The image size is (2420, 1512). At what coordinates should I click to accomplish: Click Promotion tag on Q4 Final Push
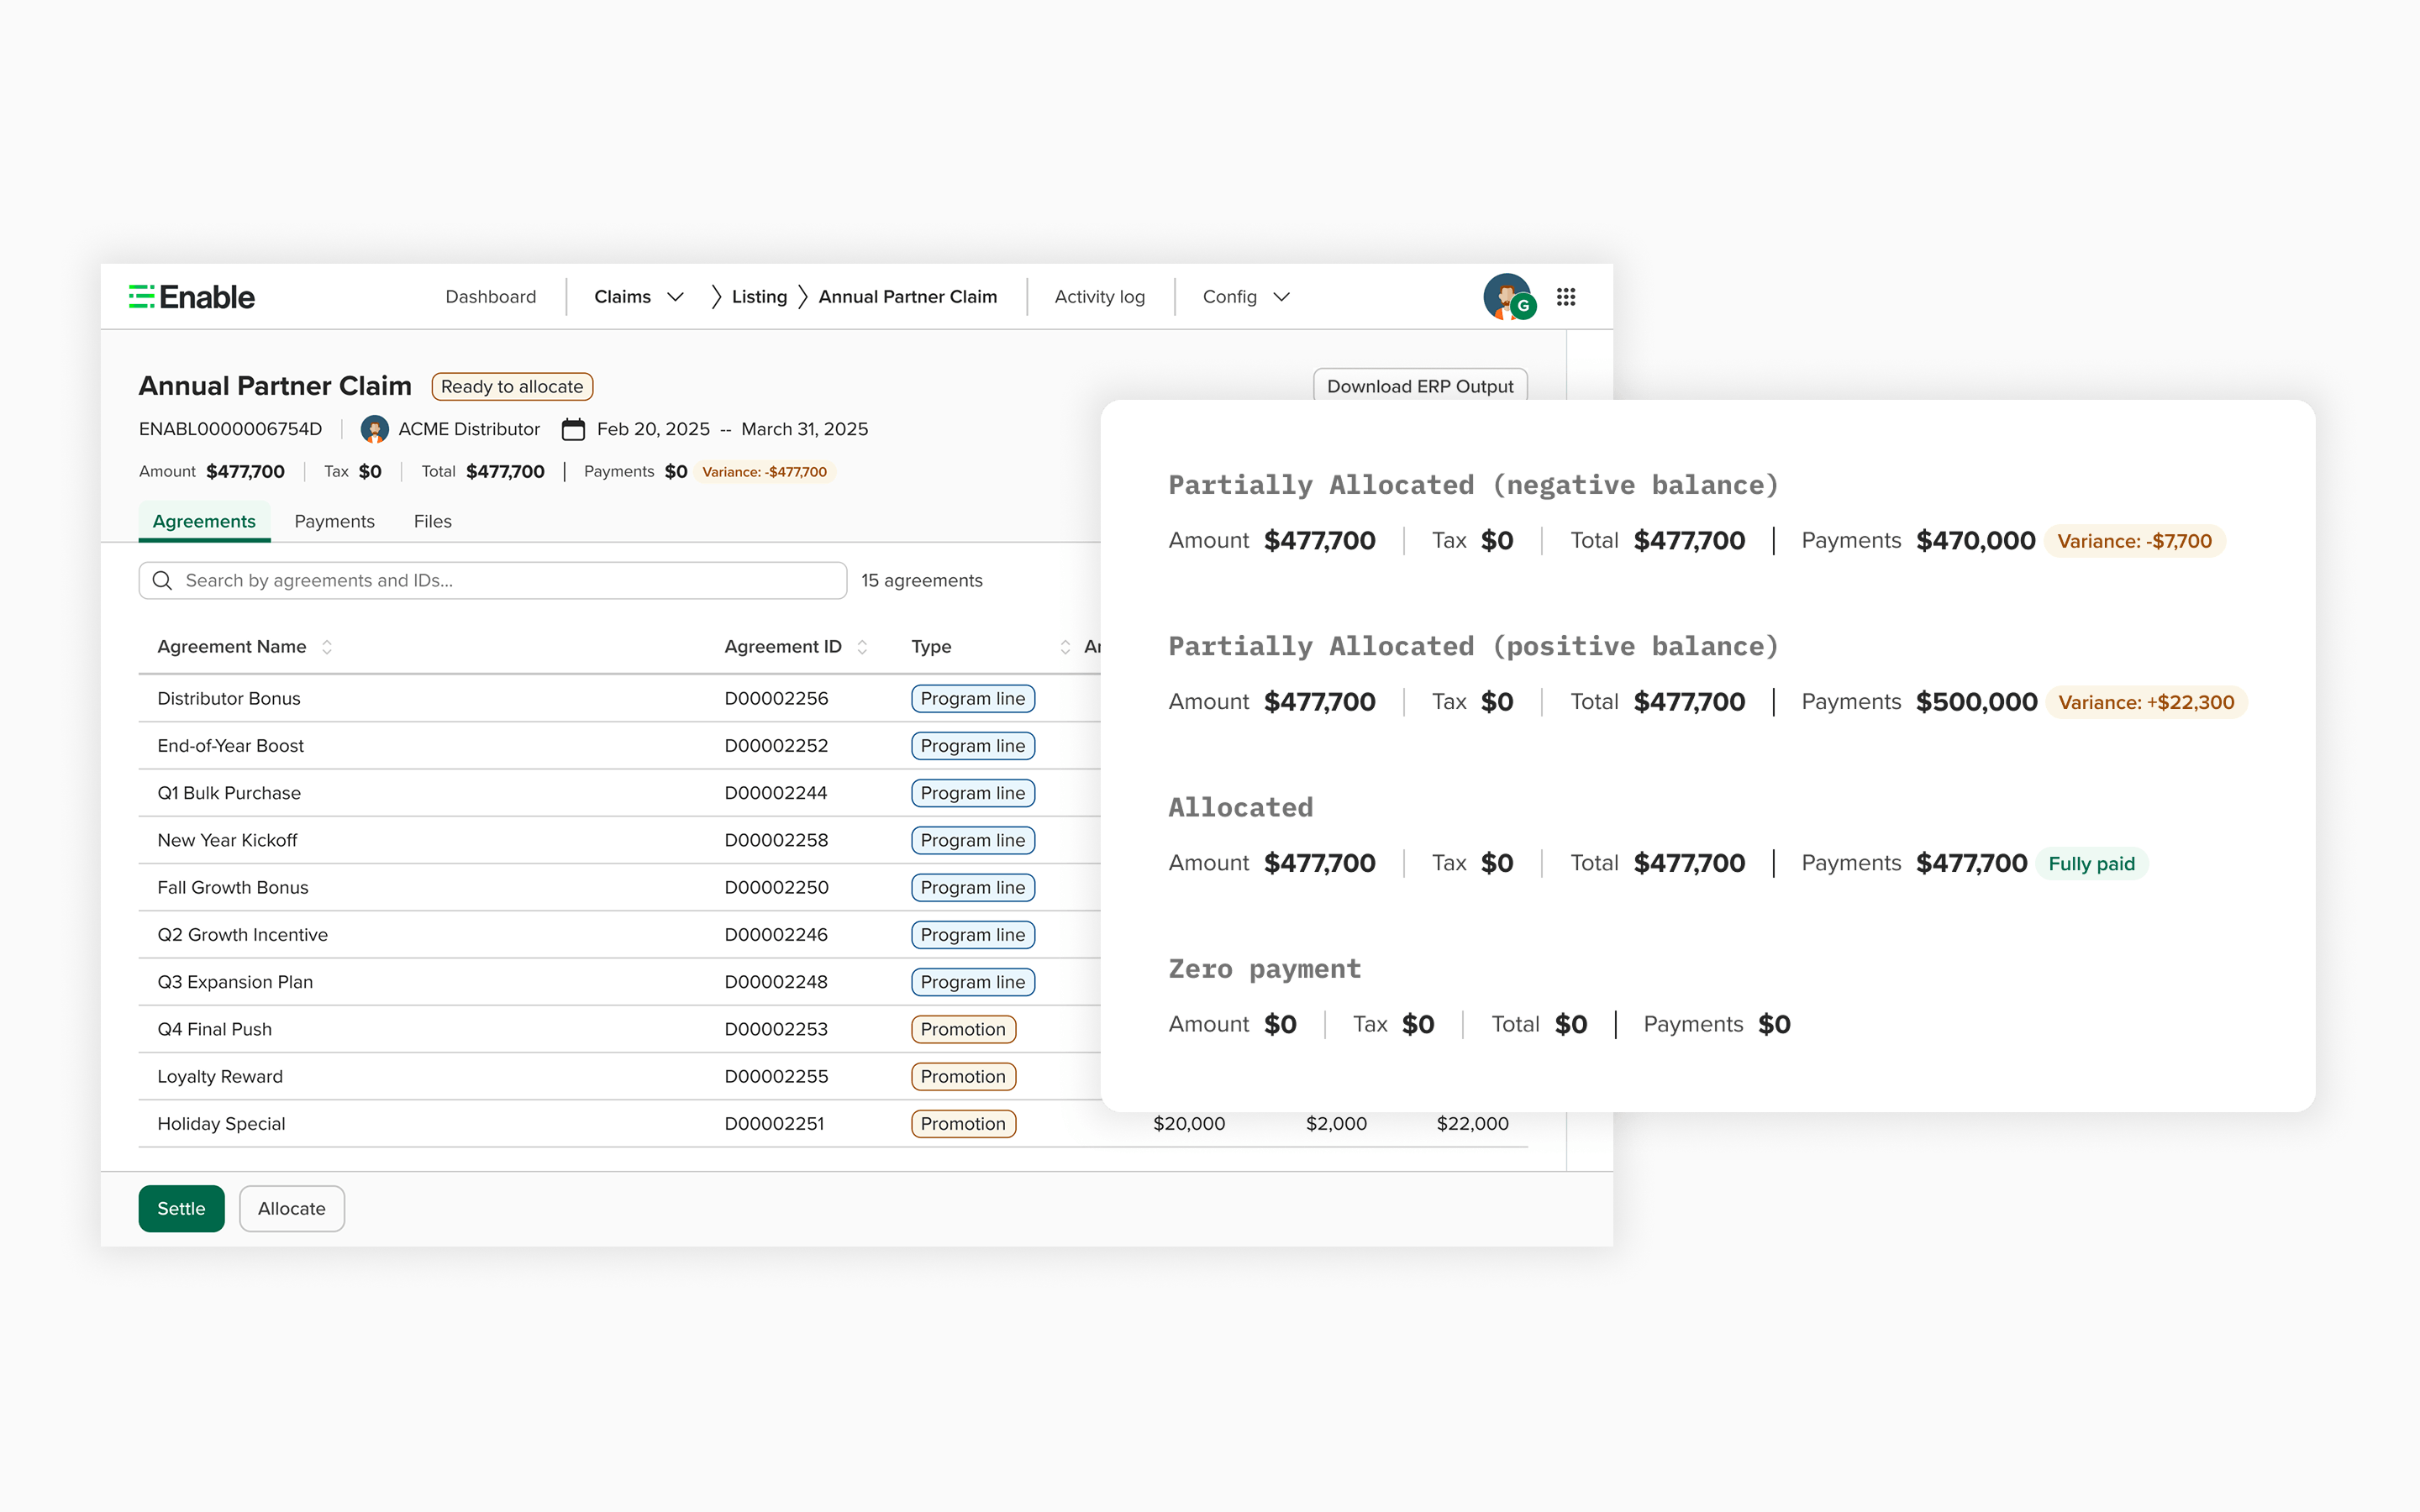(x=963, y=1029)
